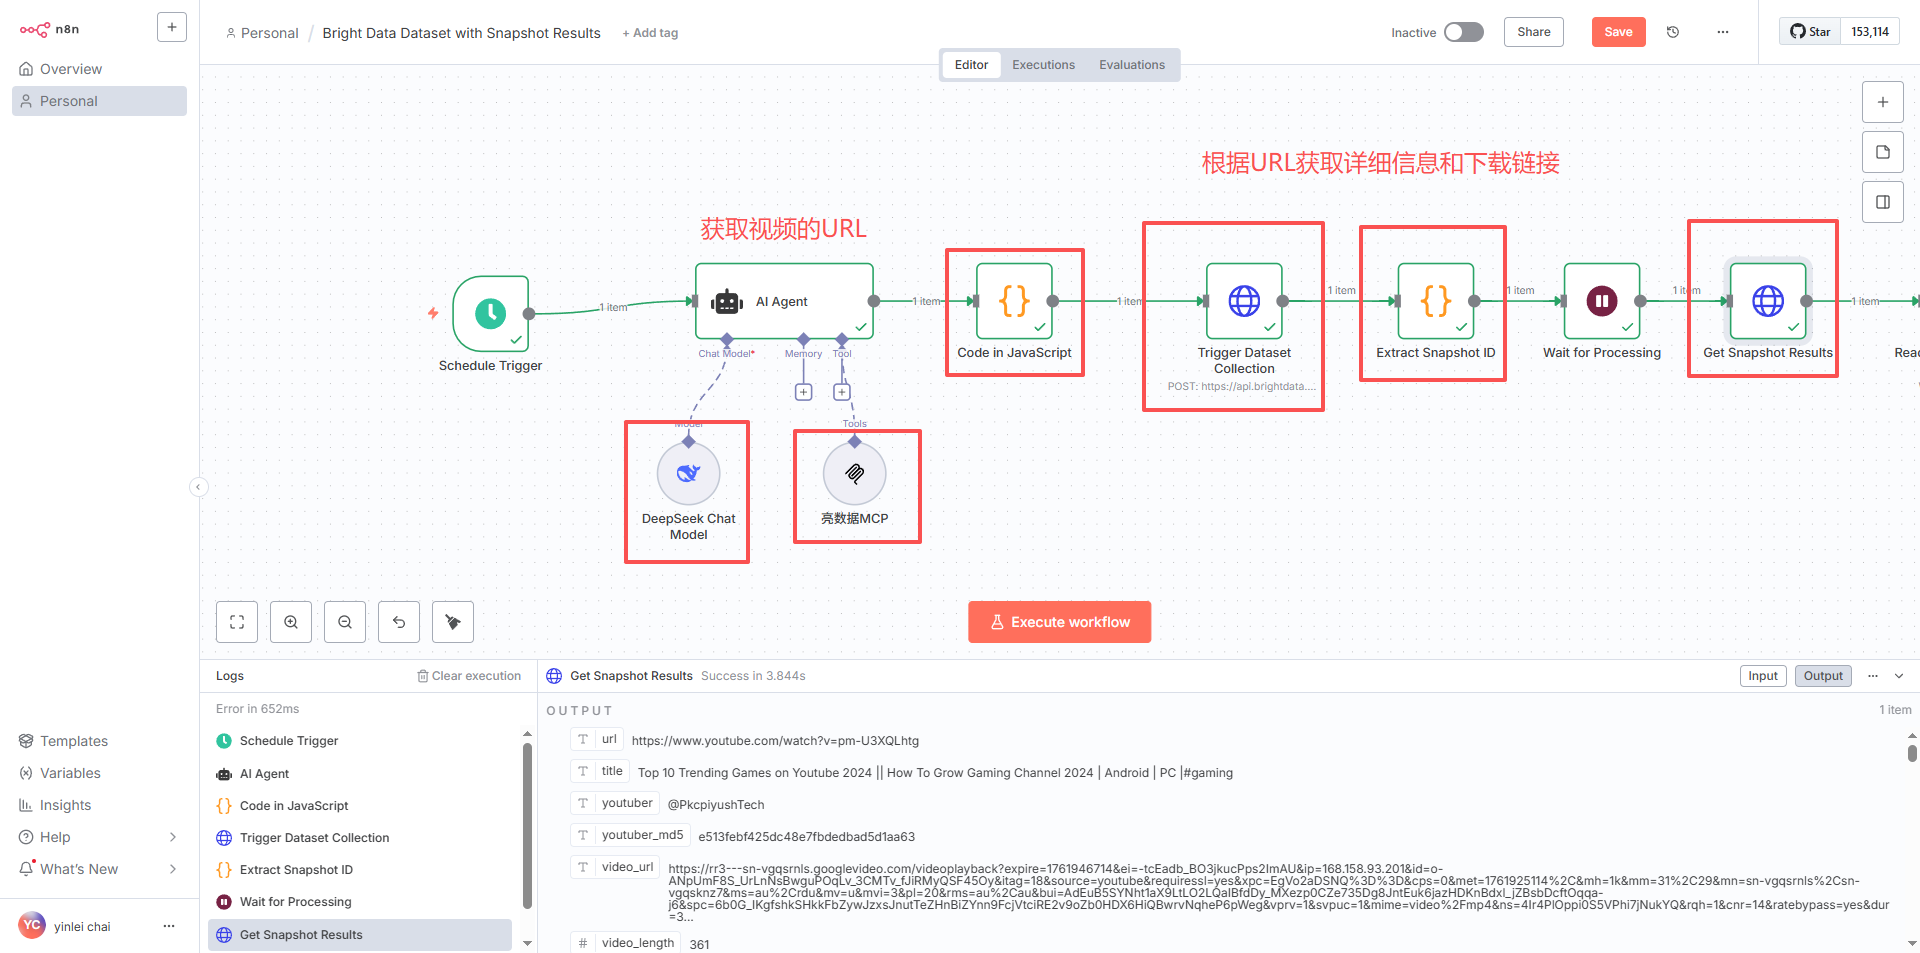Open Insights in the sidebar
Image resolution: width=1920 pixels, height=953 pixels.
point(99,805)
